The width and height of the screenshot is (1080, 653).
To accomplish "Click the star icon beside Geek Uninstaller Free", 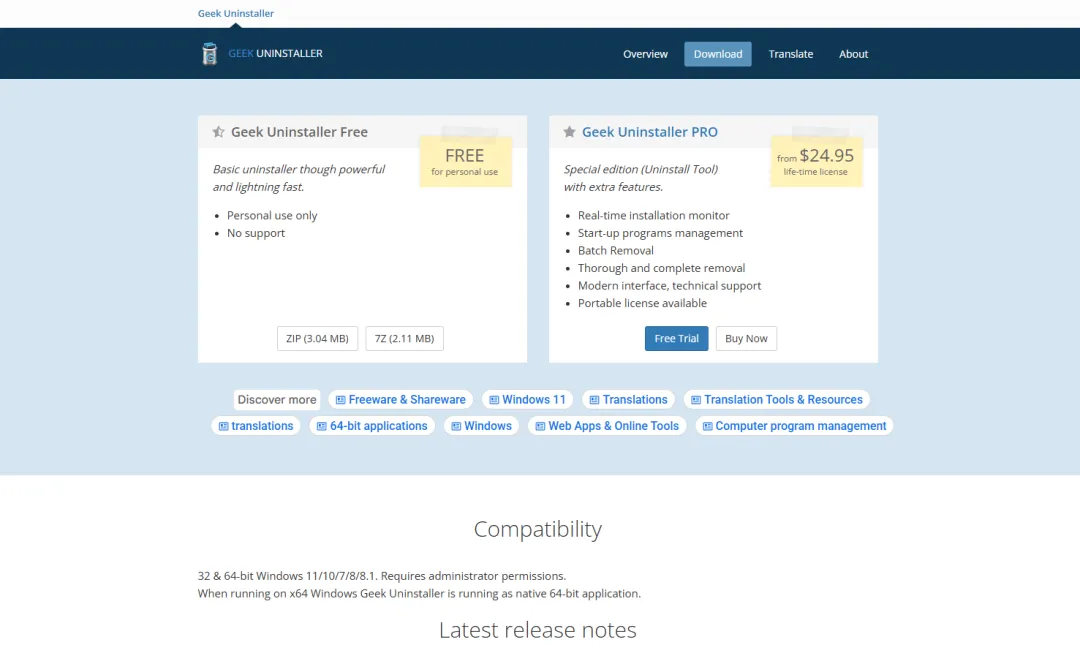I will pos(218,132).
